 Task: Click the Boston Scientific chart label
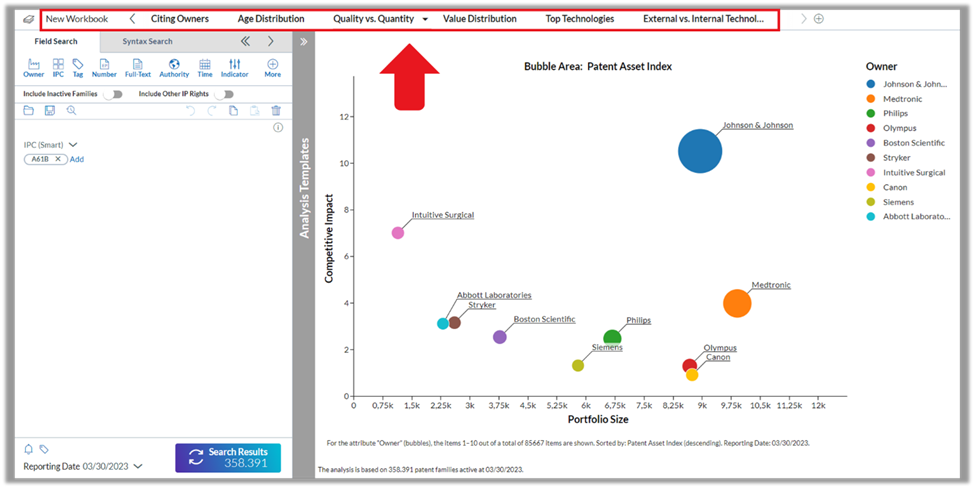point(544,319)
